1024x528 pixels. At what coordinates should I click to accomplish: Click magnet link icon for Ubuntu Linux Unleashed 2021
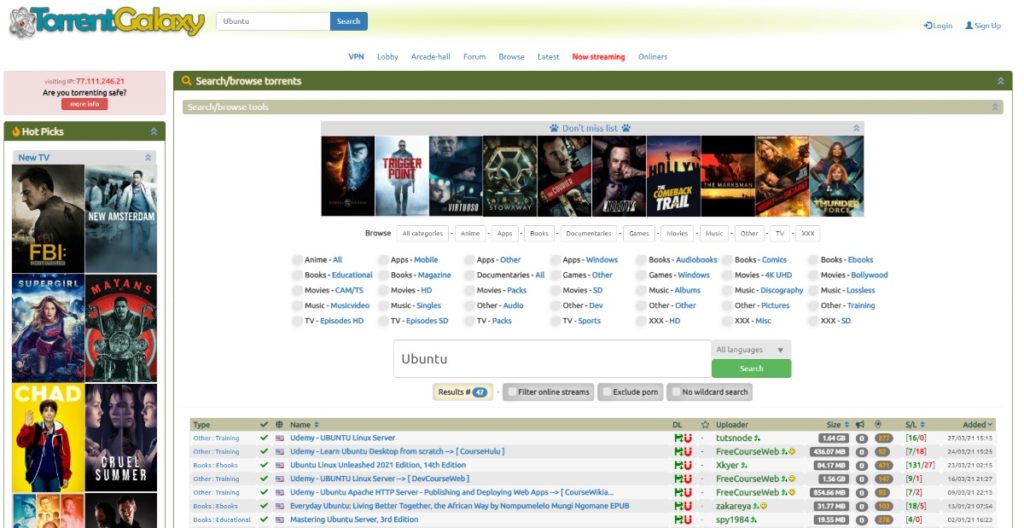click(x=688, y=465)
